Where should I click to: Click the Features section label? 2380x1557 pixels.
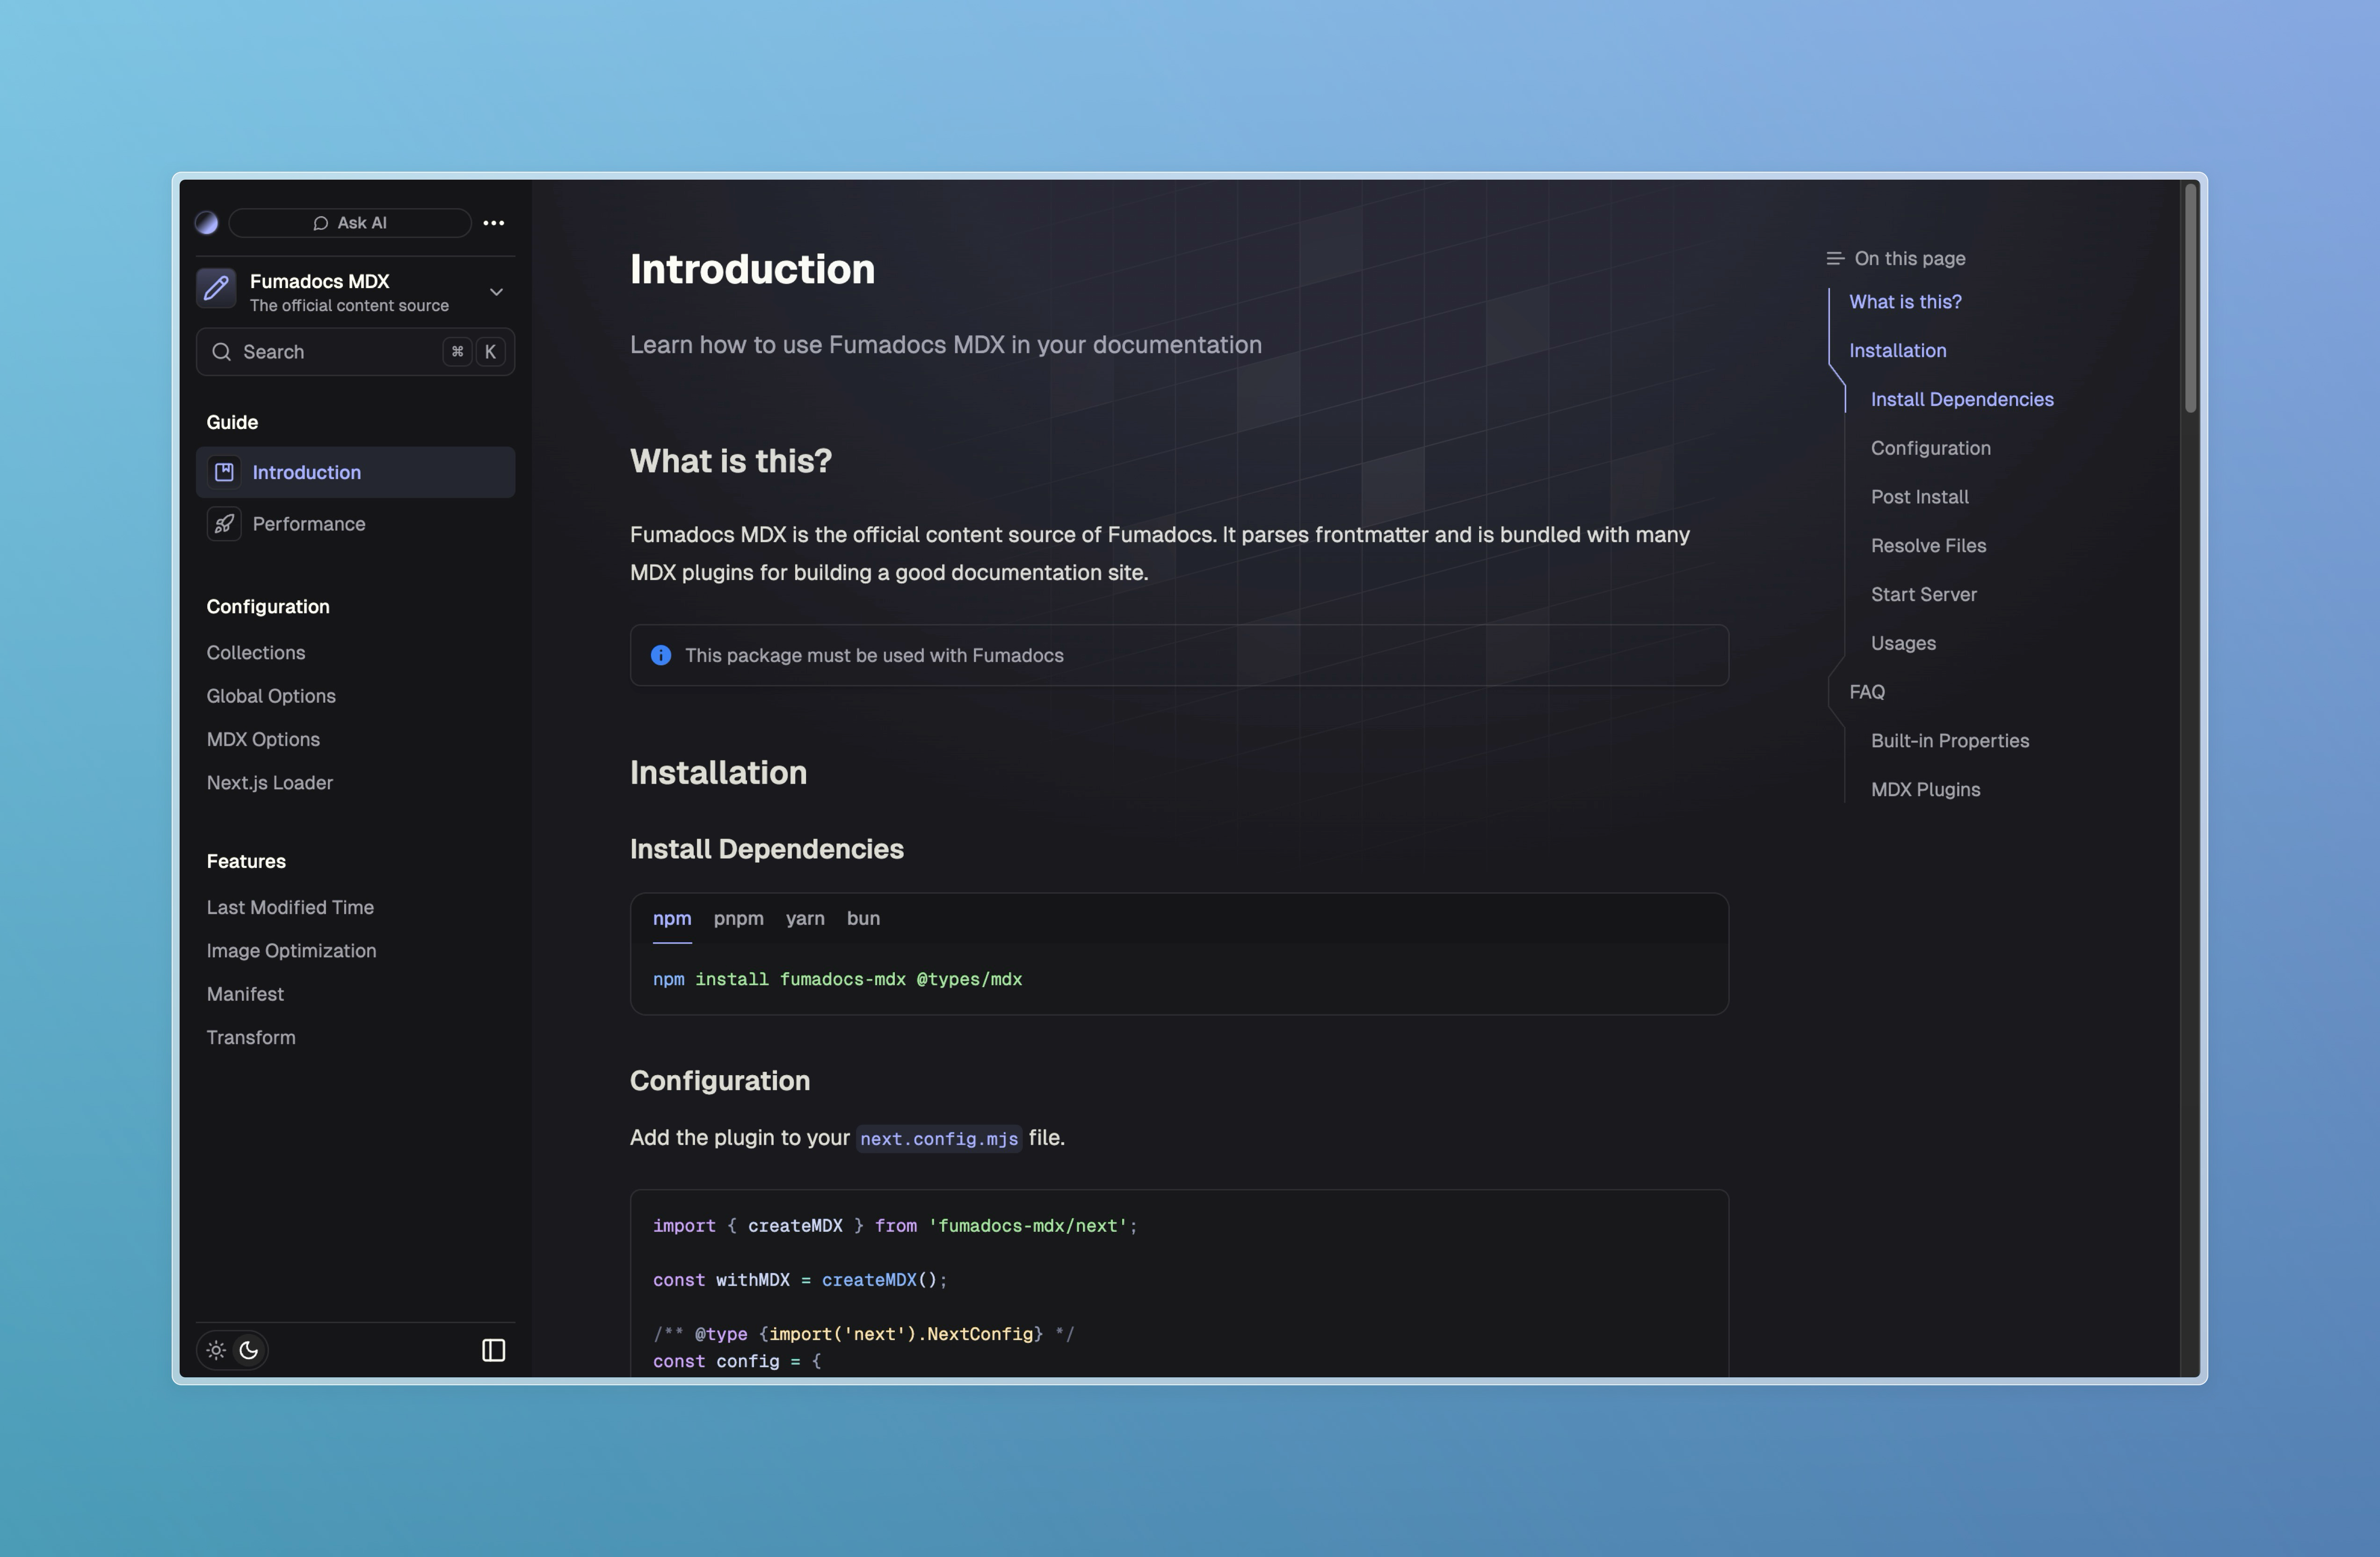tap(246, 861)
